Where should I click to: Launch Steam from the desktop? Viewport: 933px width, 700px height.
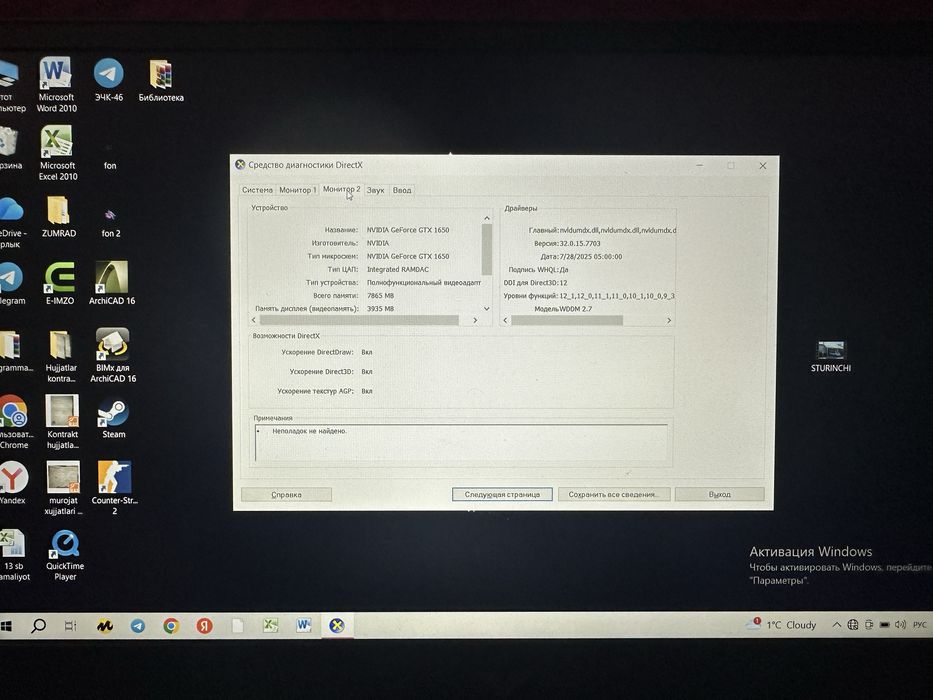(113, 417)
